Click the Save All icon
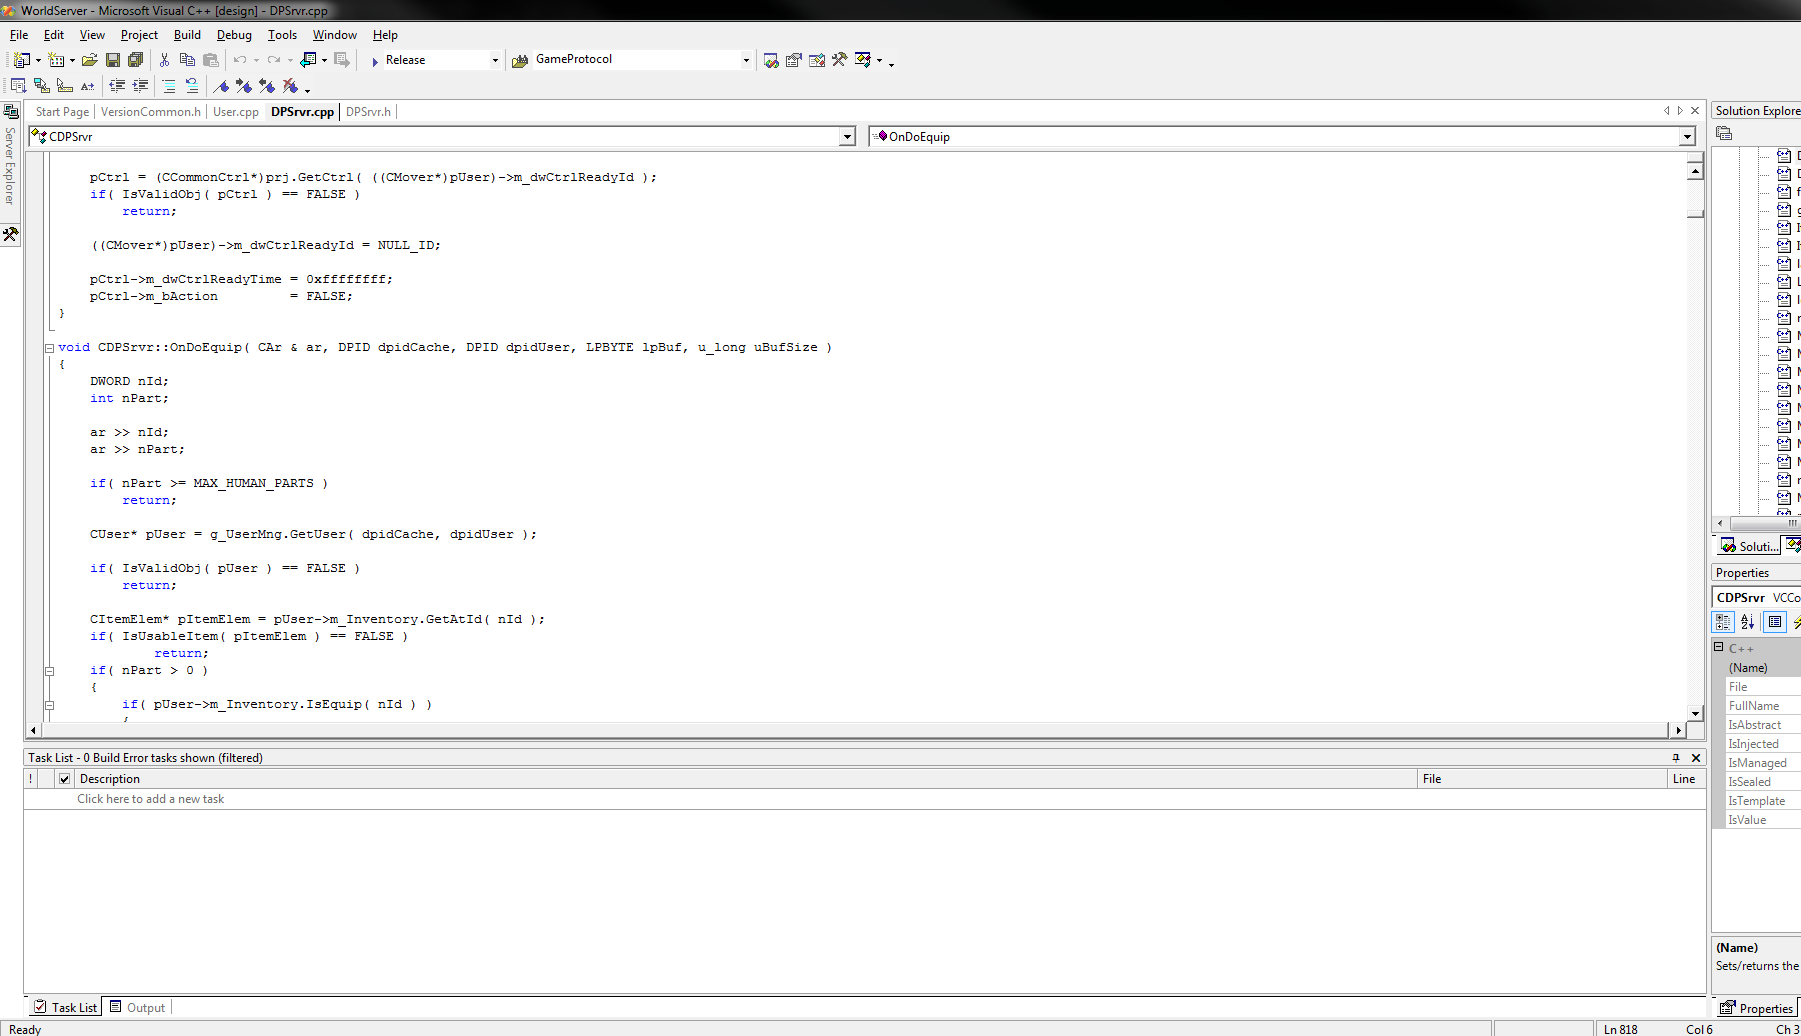Viewport: 1801px width, 1036px height. click(135, 60)
